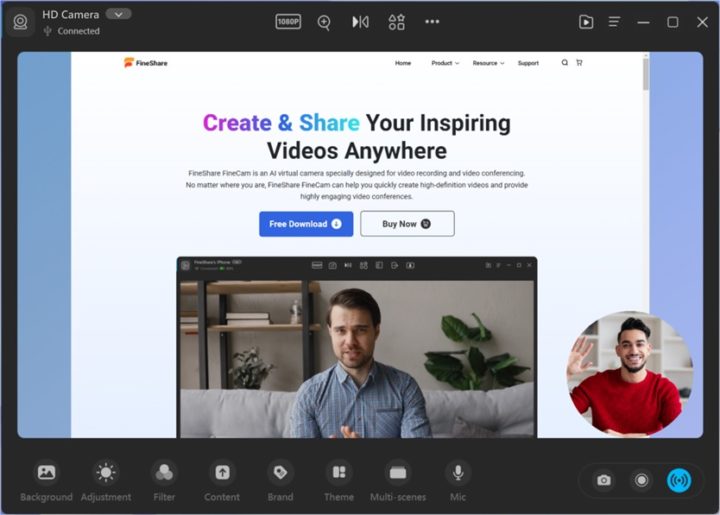Expand the HD Camera source dropdown
Viewport: 720px width, 515px height.
coord(118,14)
